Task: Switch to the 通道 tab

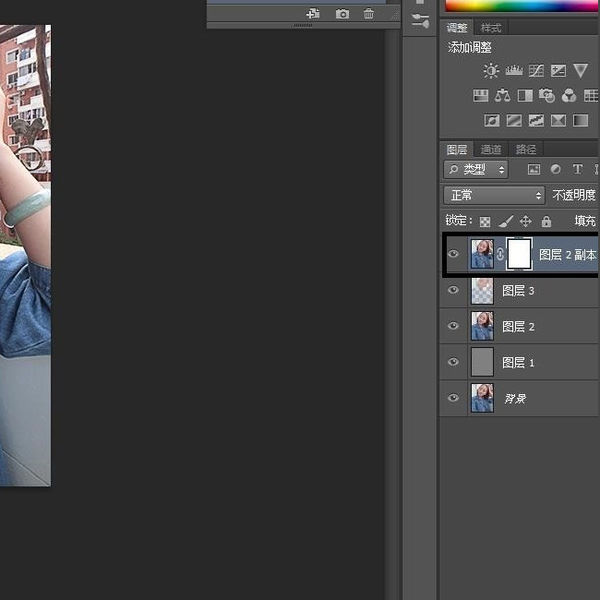Action: 491,149
